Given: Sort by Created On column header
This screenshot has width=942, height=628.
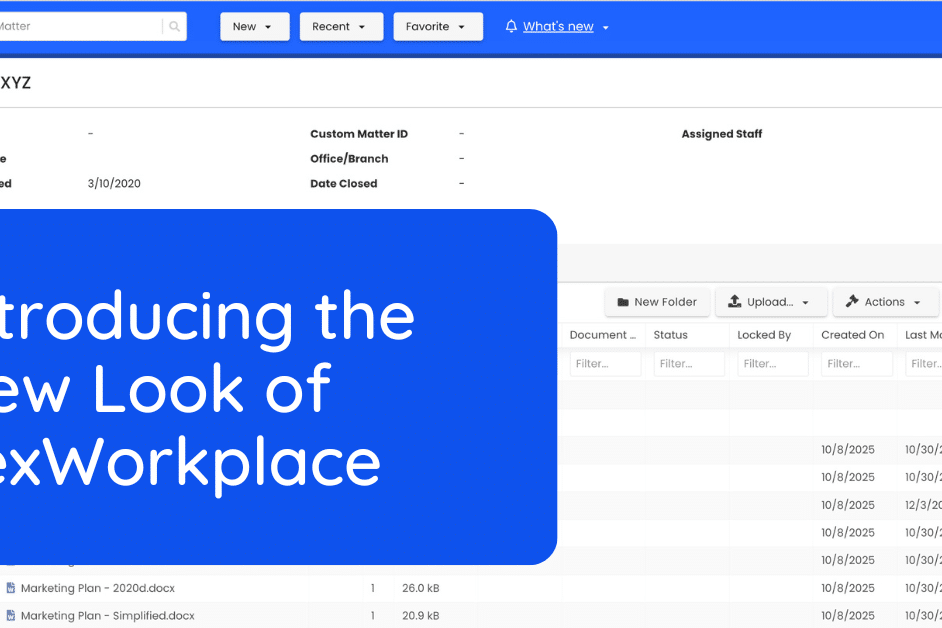Looking at the screenshot, I should tap(853, 335).
